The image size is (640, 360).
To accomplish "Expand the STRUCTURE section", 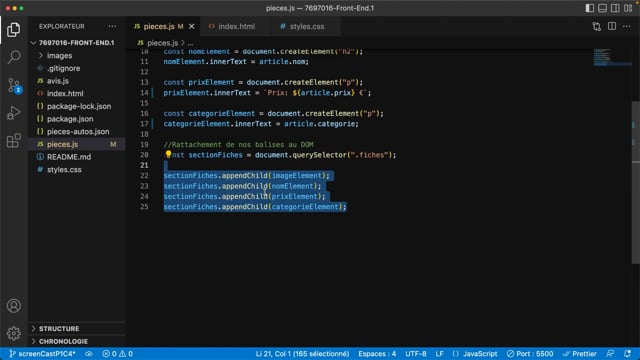I will coord(77,329).
